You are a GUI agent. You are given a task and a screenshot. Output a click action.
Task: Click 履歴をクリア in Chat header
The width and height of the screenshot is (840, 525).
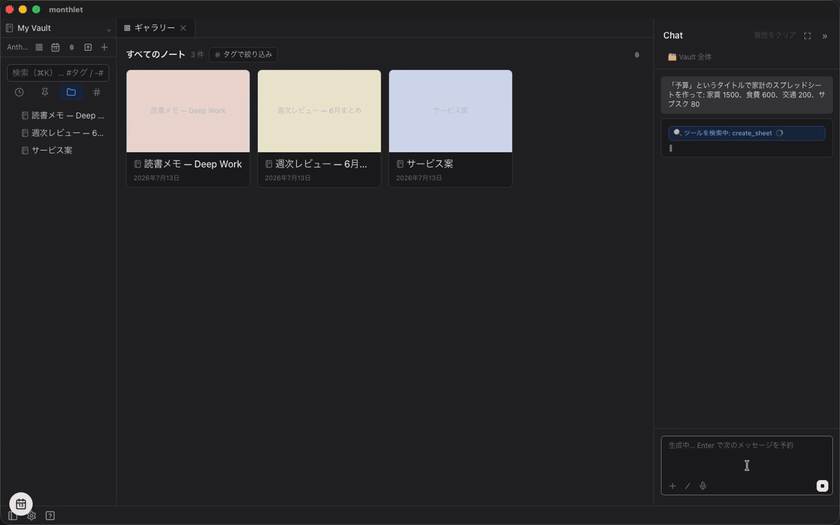775,35
